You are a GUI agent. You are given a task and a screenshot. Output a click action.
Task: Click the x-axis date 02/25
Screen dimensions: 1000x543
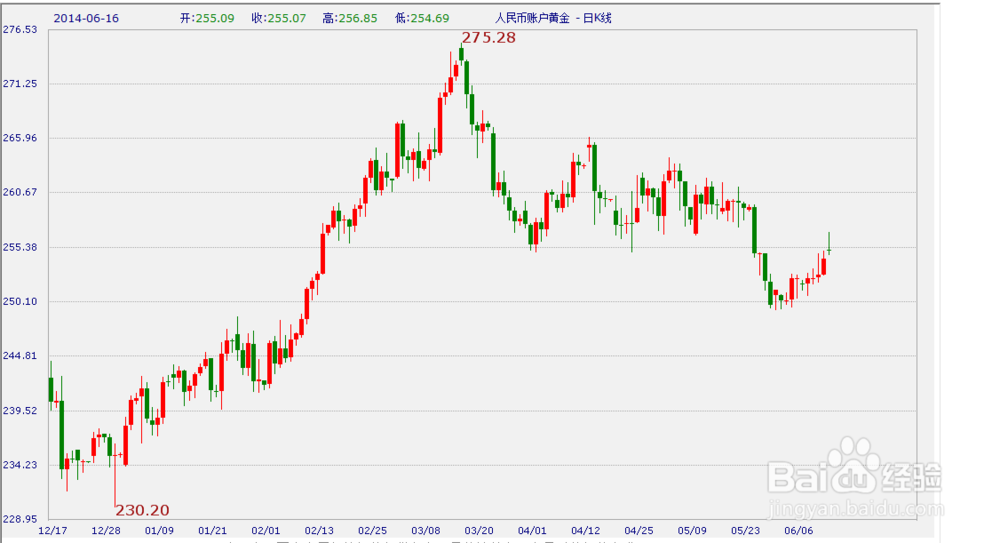[372, 531]
